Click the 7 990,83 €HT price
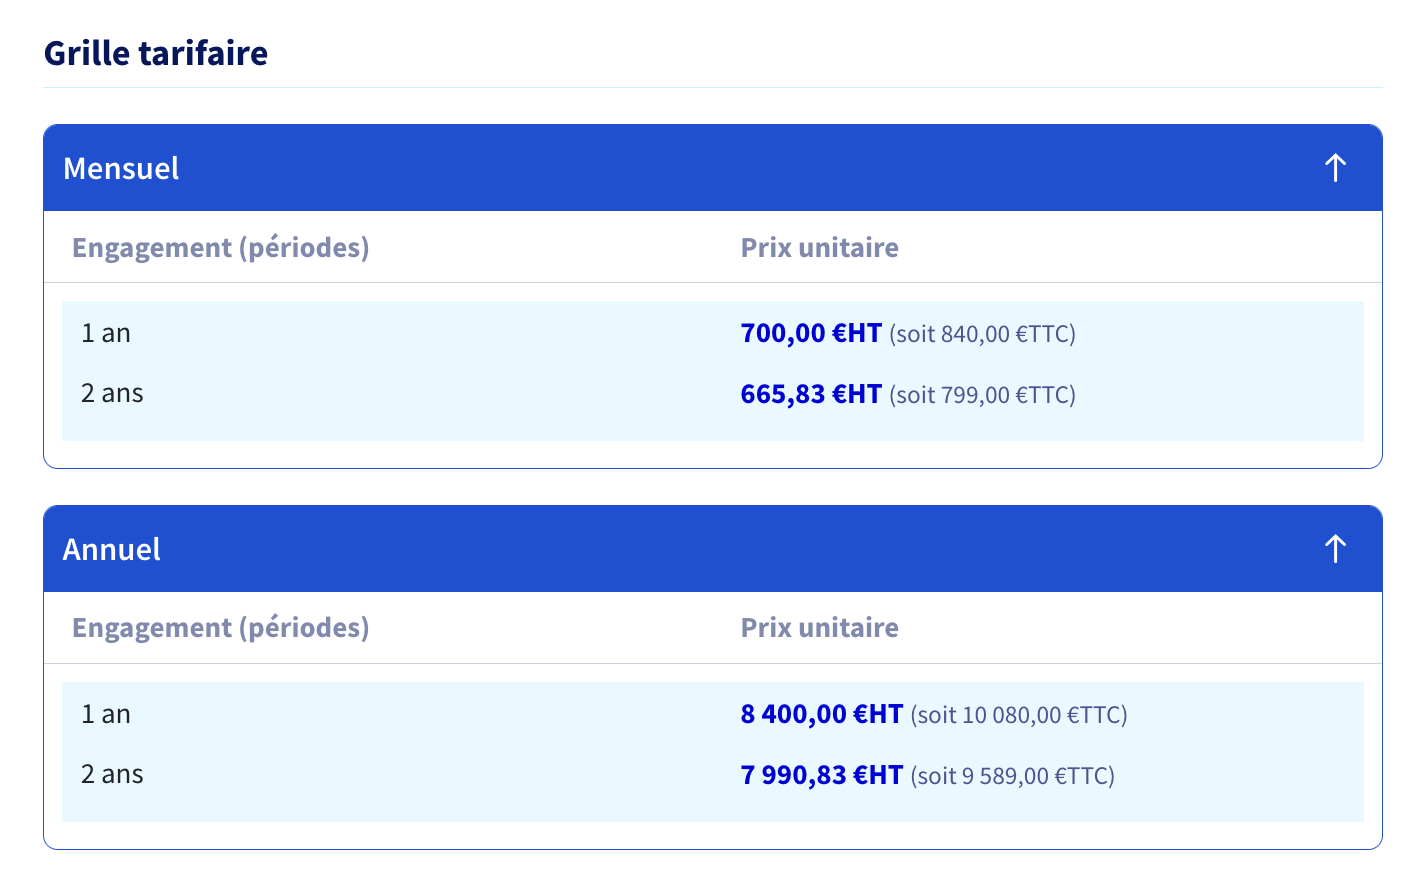The width and height of the screenshot is (1414, 874). (822, 775)
